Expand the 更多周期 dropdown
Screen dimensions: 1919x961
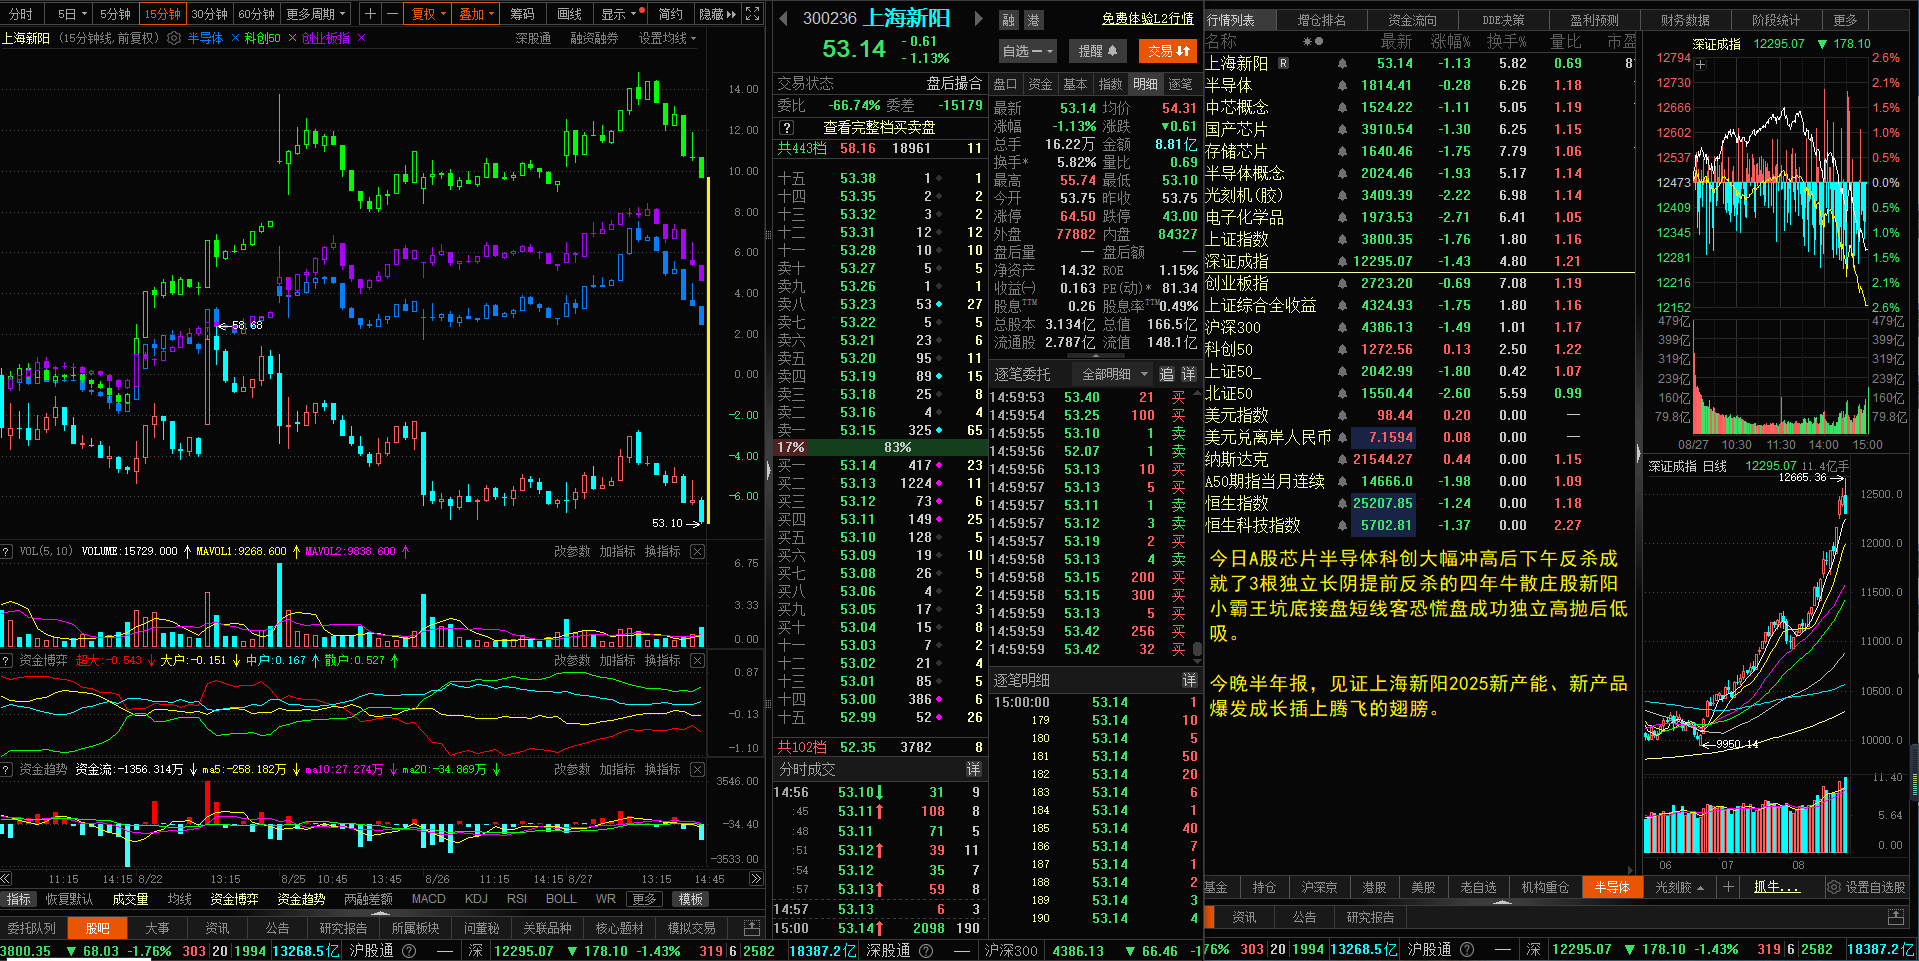tap(316, 14)
